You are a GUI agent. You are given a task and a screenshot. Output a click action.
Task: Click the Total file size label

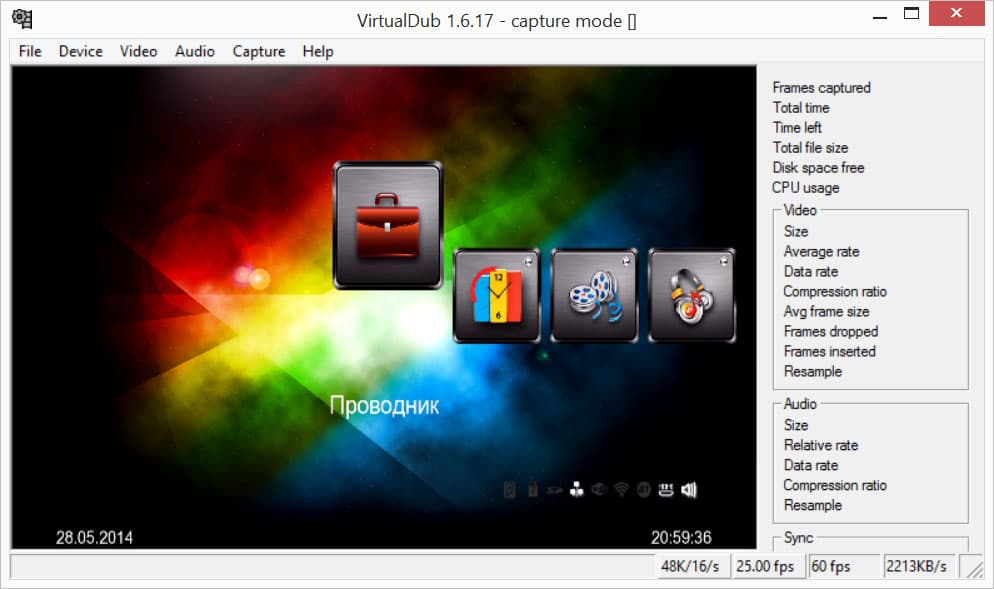click(x=810, y=148)
